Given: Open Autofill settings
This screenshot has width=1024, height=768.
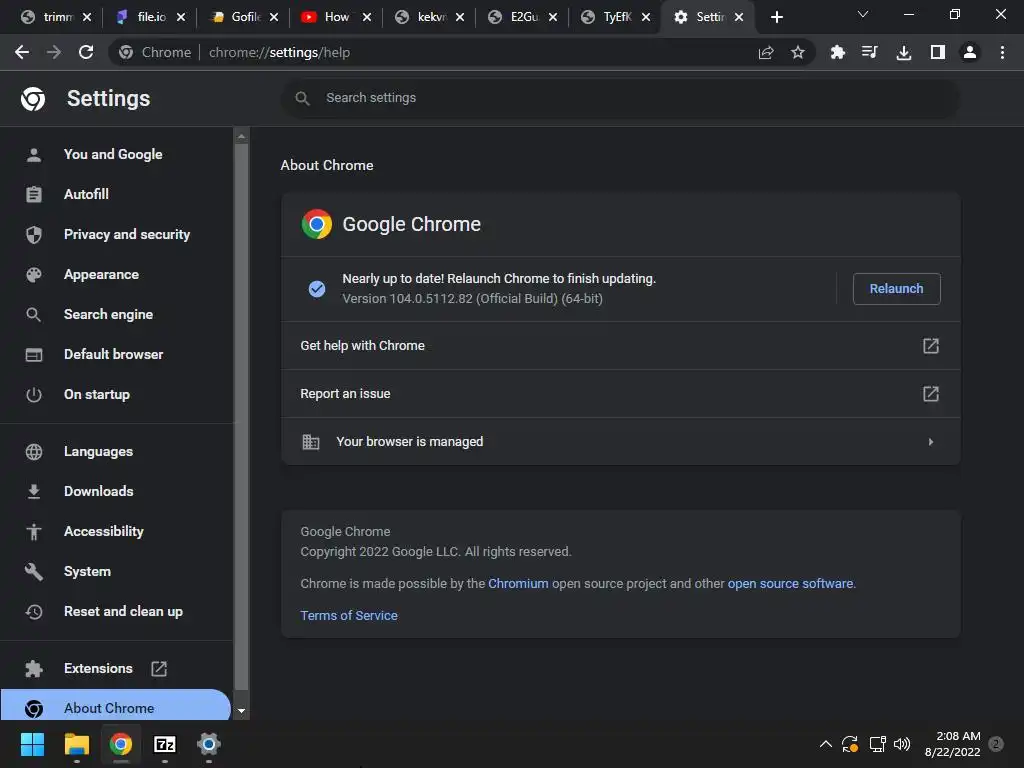Looking at the screenshot, I should [x=86, y=194].
